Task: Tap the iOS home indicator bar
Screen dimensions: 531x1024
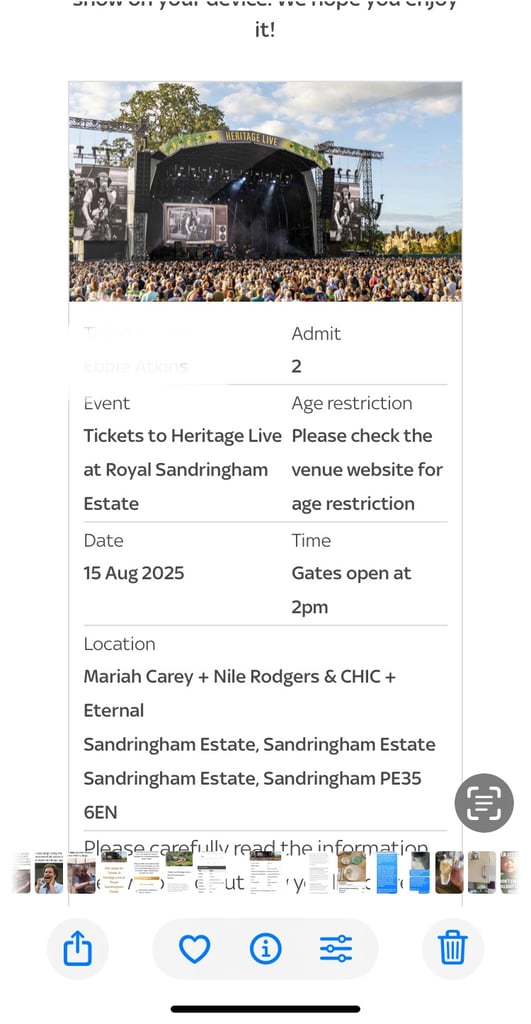Action: point(265,1009)
